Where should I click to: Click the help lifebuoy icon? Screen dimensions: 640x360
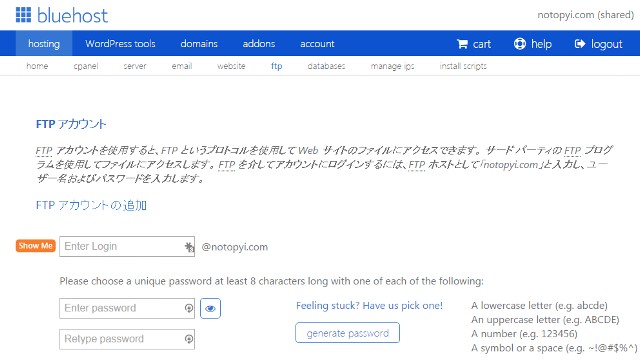(520, 44)
